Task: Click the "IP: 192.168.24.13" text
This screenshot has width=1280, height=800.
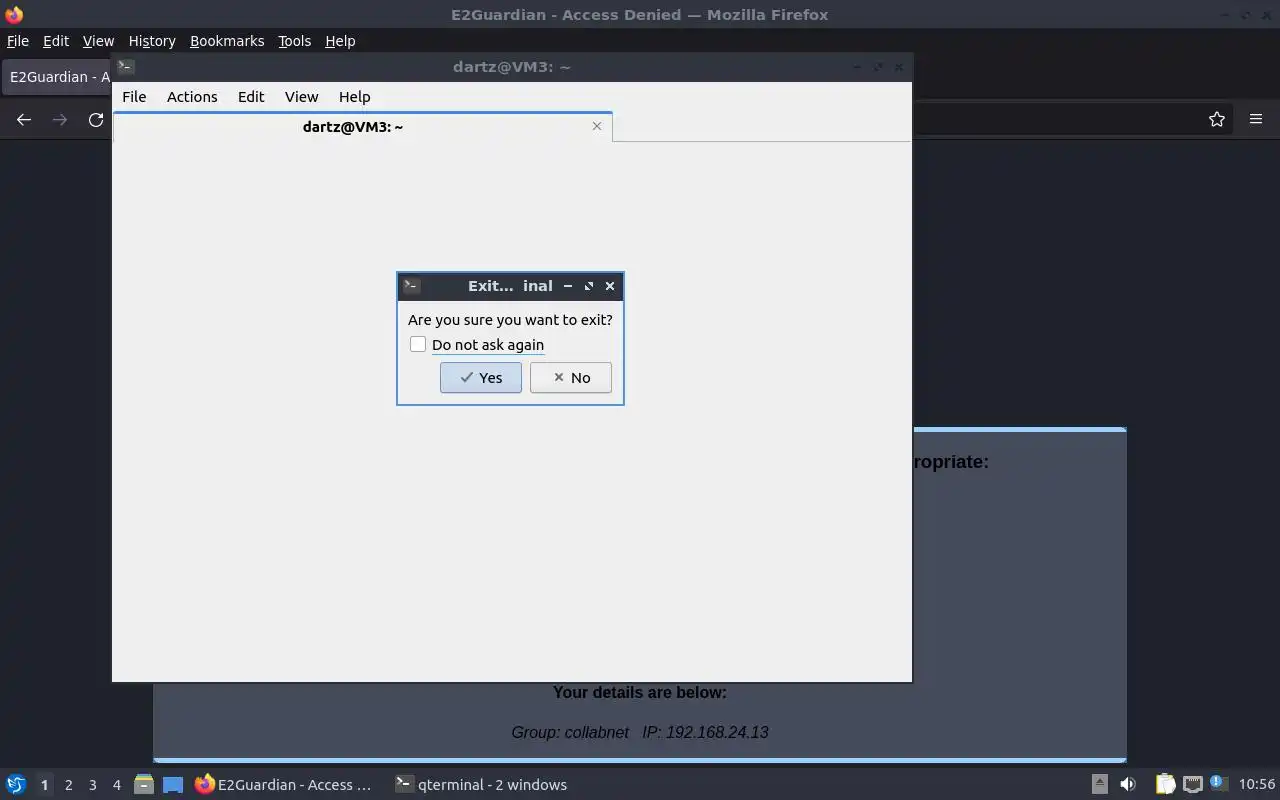Action: (705, 732)
